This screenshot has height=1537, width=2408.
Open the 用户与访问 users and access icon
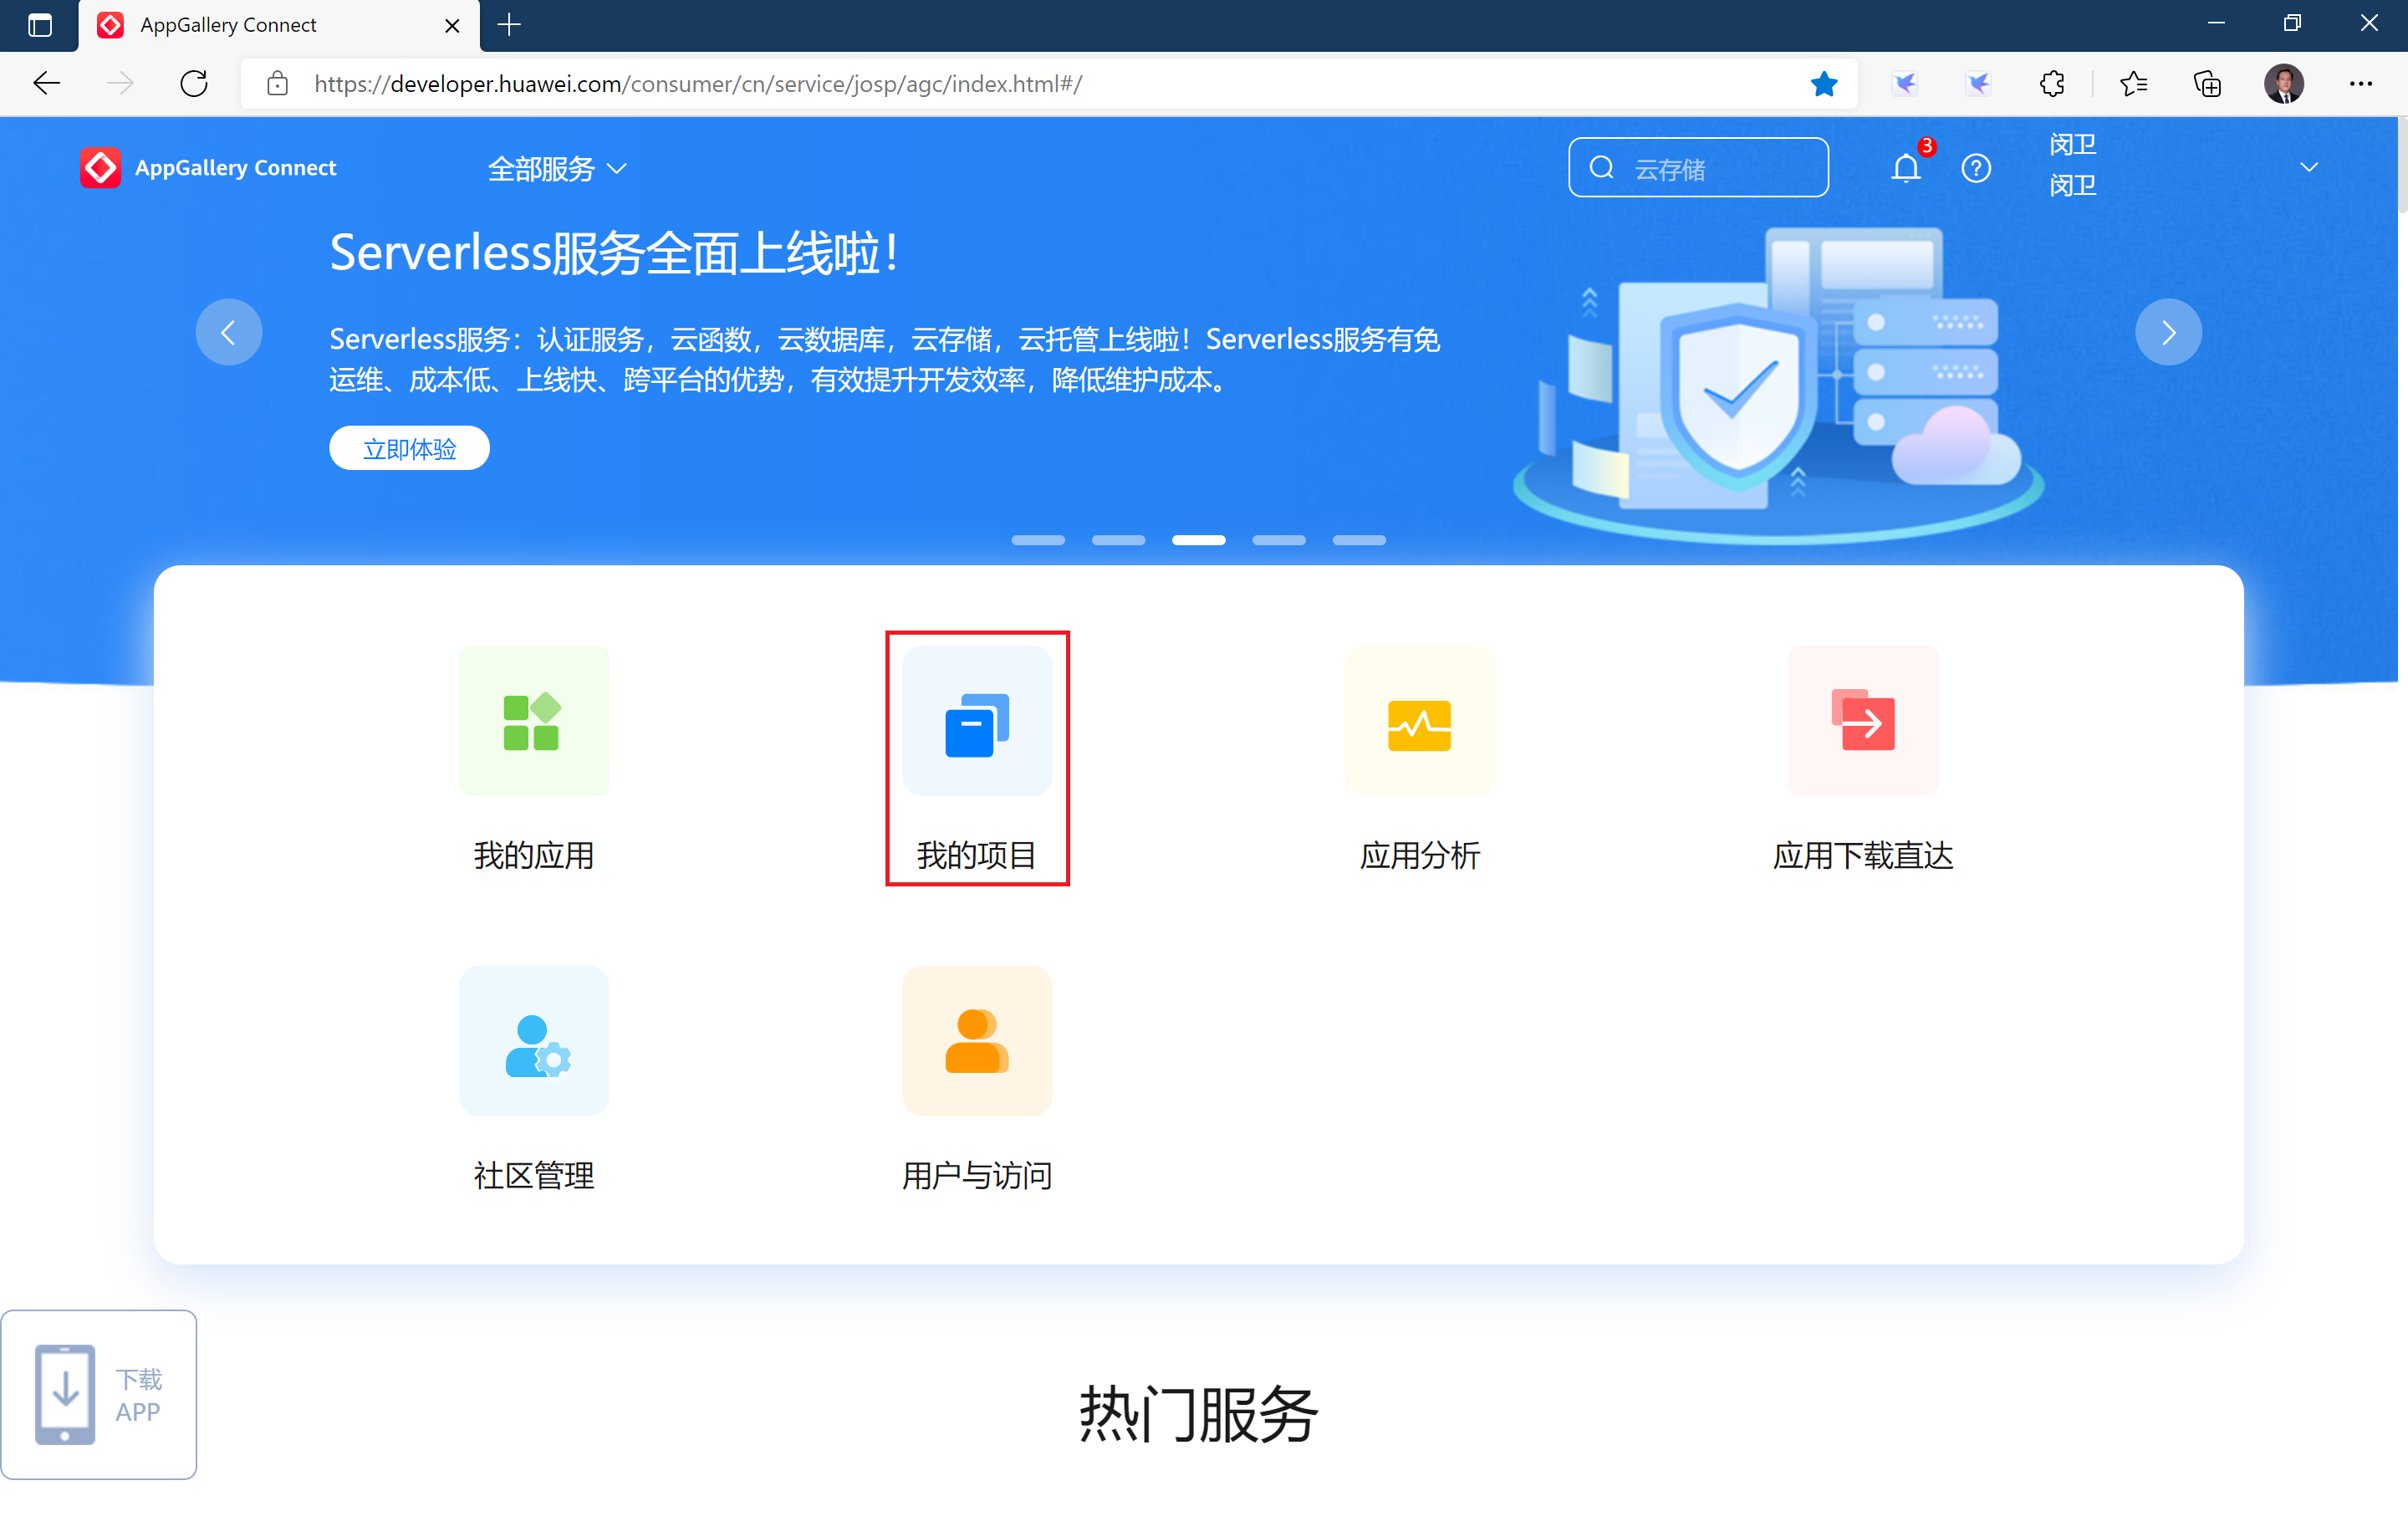tap(977, 1040)
